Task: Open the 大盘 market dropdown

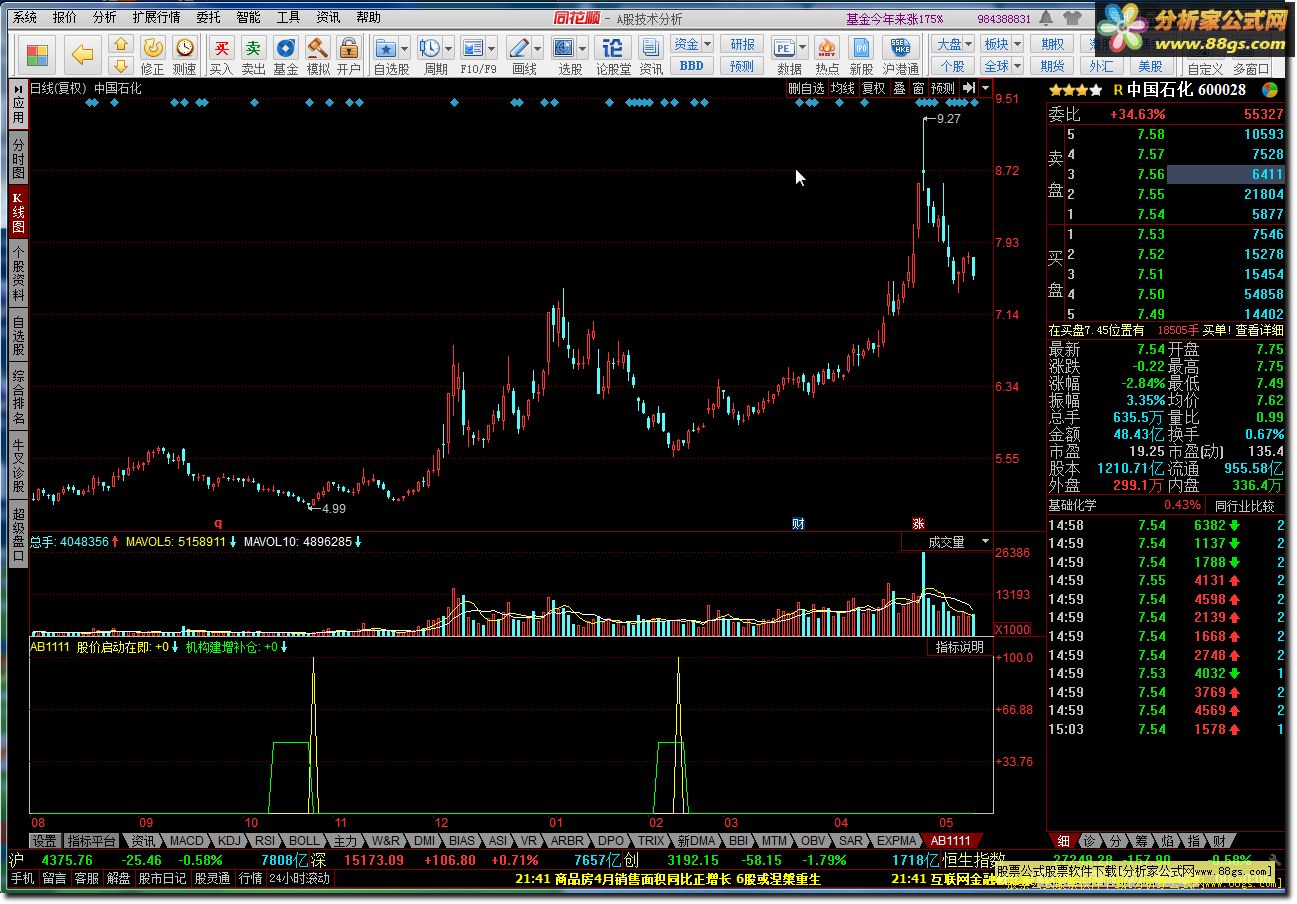Action: [x=954, y=45]
